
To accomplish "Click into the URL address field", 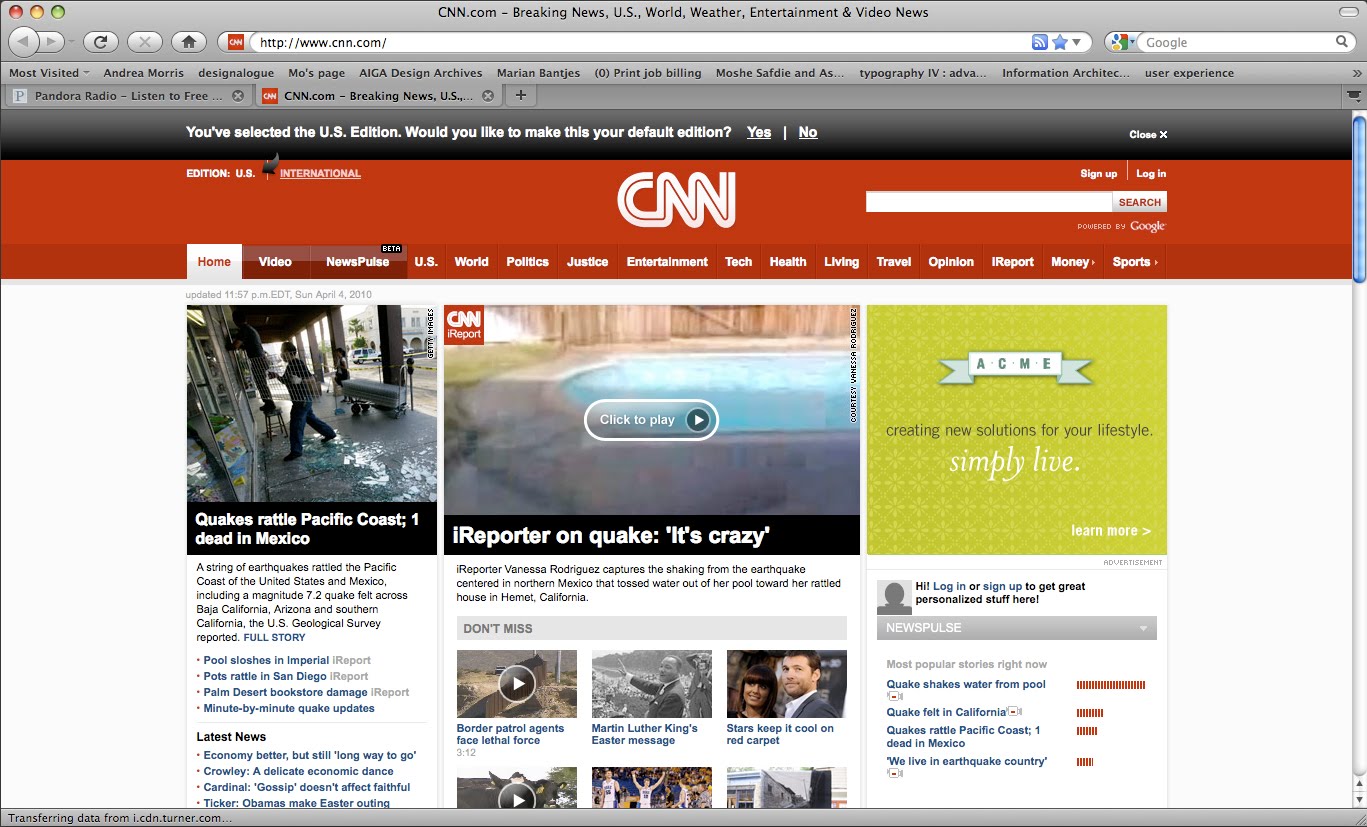I will tap(640, 42).
